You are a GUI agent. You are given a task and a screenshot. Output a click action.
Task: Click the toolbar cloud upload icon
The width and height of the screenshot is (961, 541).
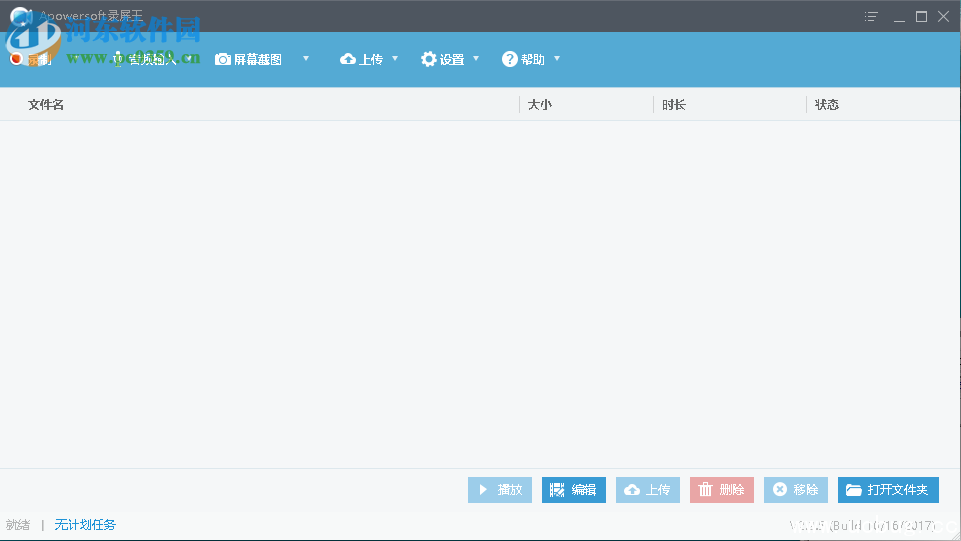348,59
